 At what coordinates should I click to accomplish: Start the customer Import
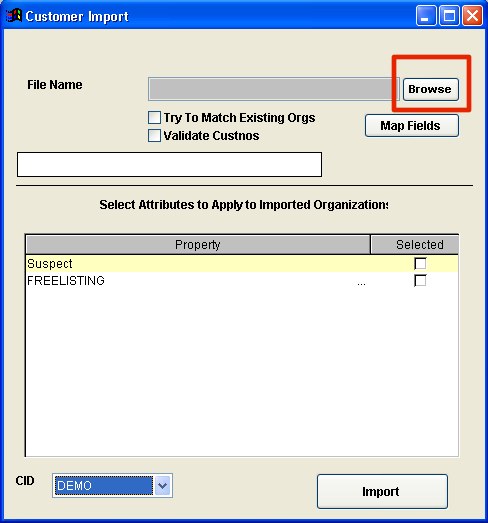(x=382, y=491)
